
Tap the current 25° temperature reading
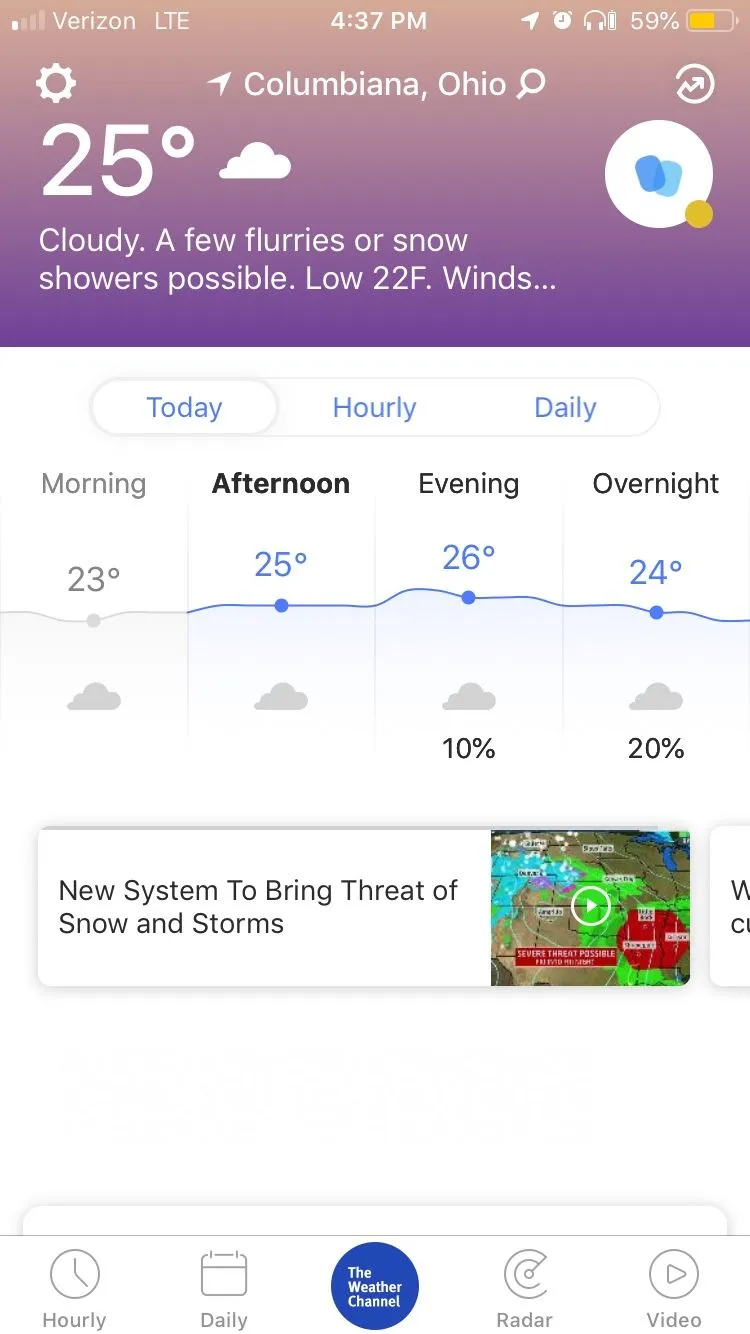[118, 161]
